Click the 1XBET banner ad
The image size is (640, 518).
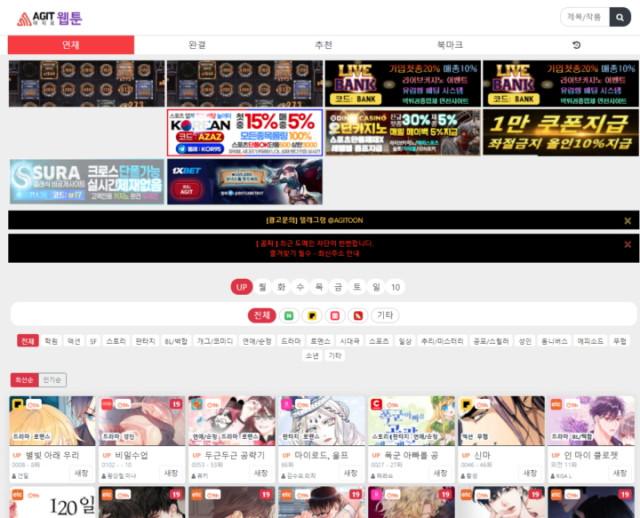click(245, 182)
